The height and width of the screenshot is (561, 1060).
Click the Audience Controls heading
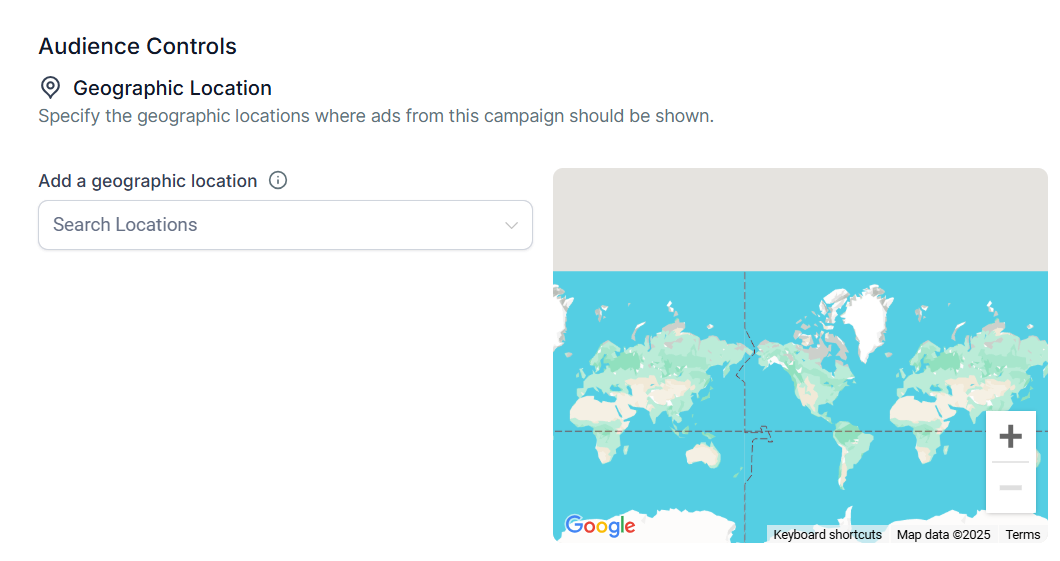[x=137, y=46]
